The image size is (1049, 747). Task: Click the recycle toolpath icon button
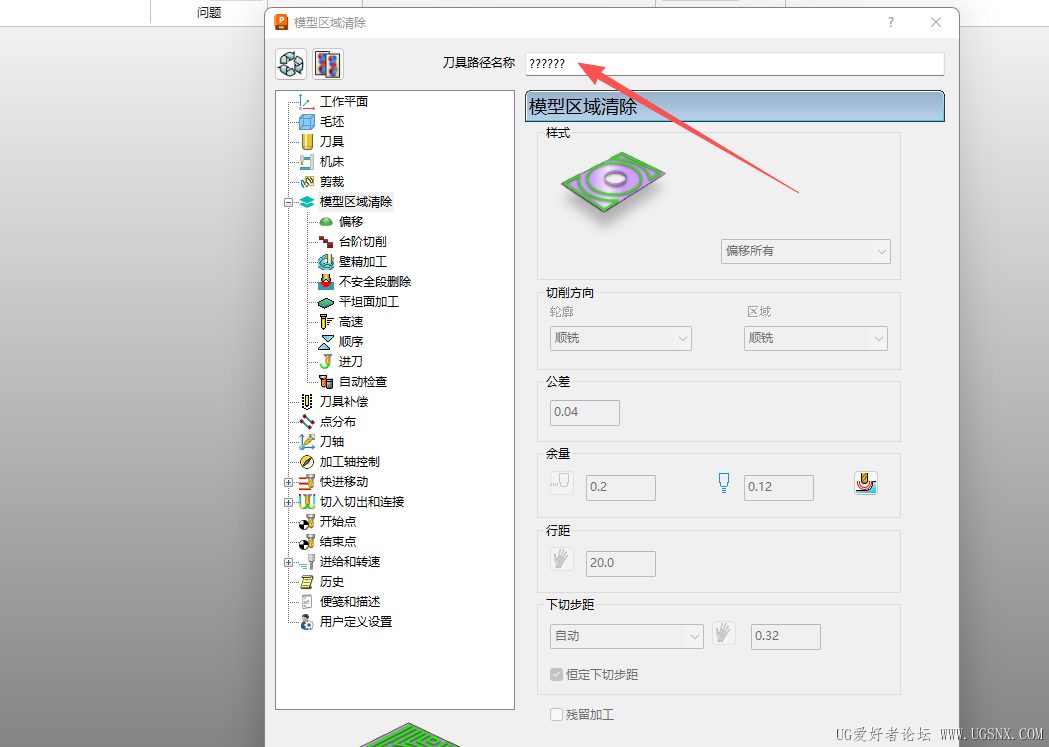pyautogui.click(x=291, y=64)
